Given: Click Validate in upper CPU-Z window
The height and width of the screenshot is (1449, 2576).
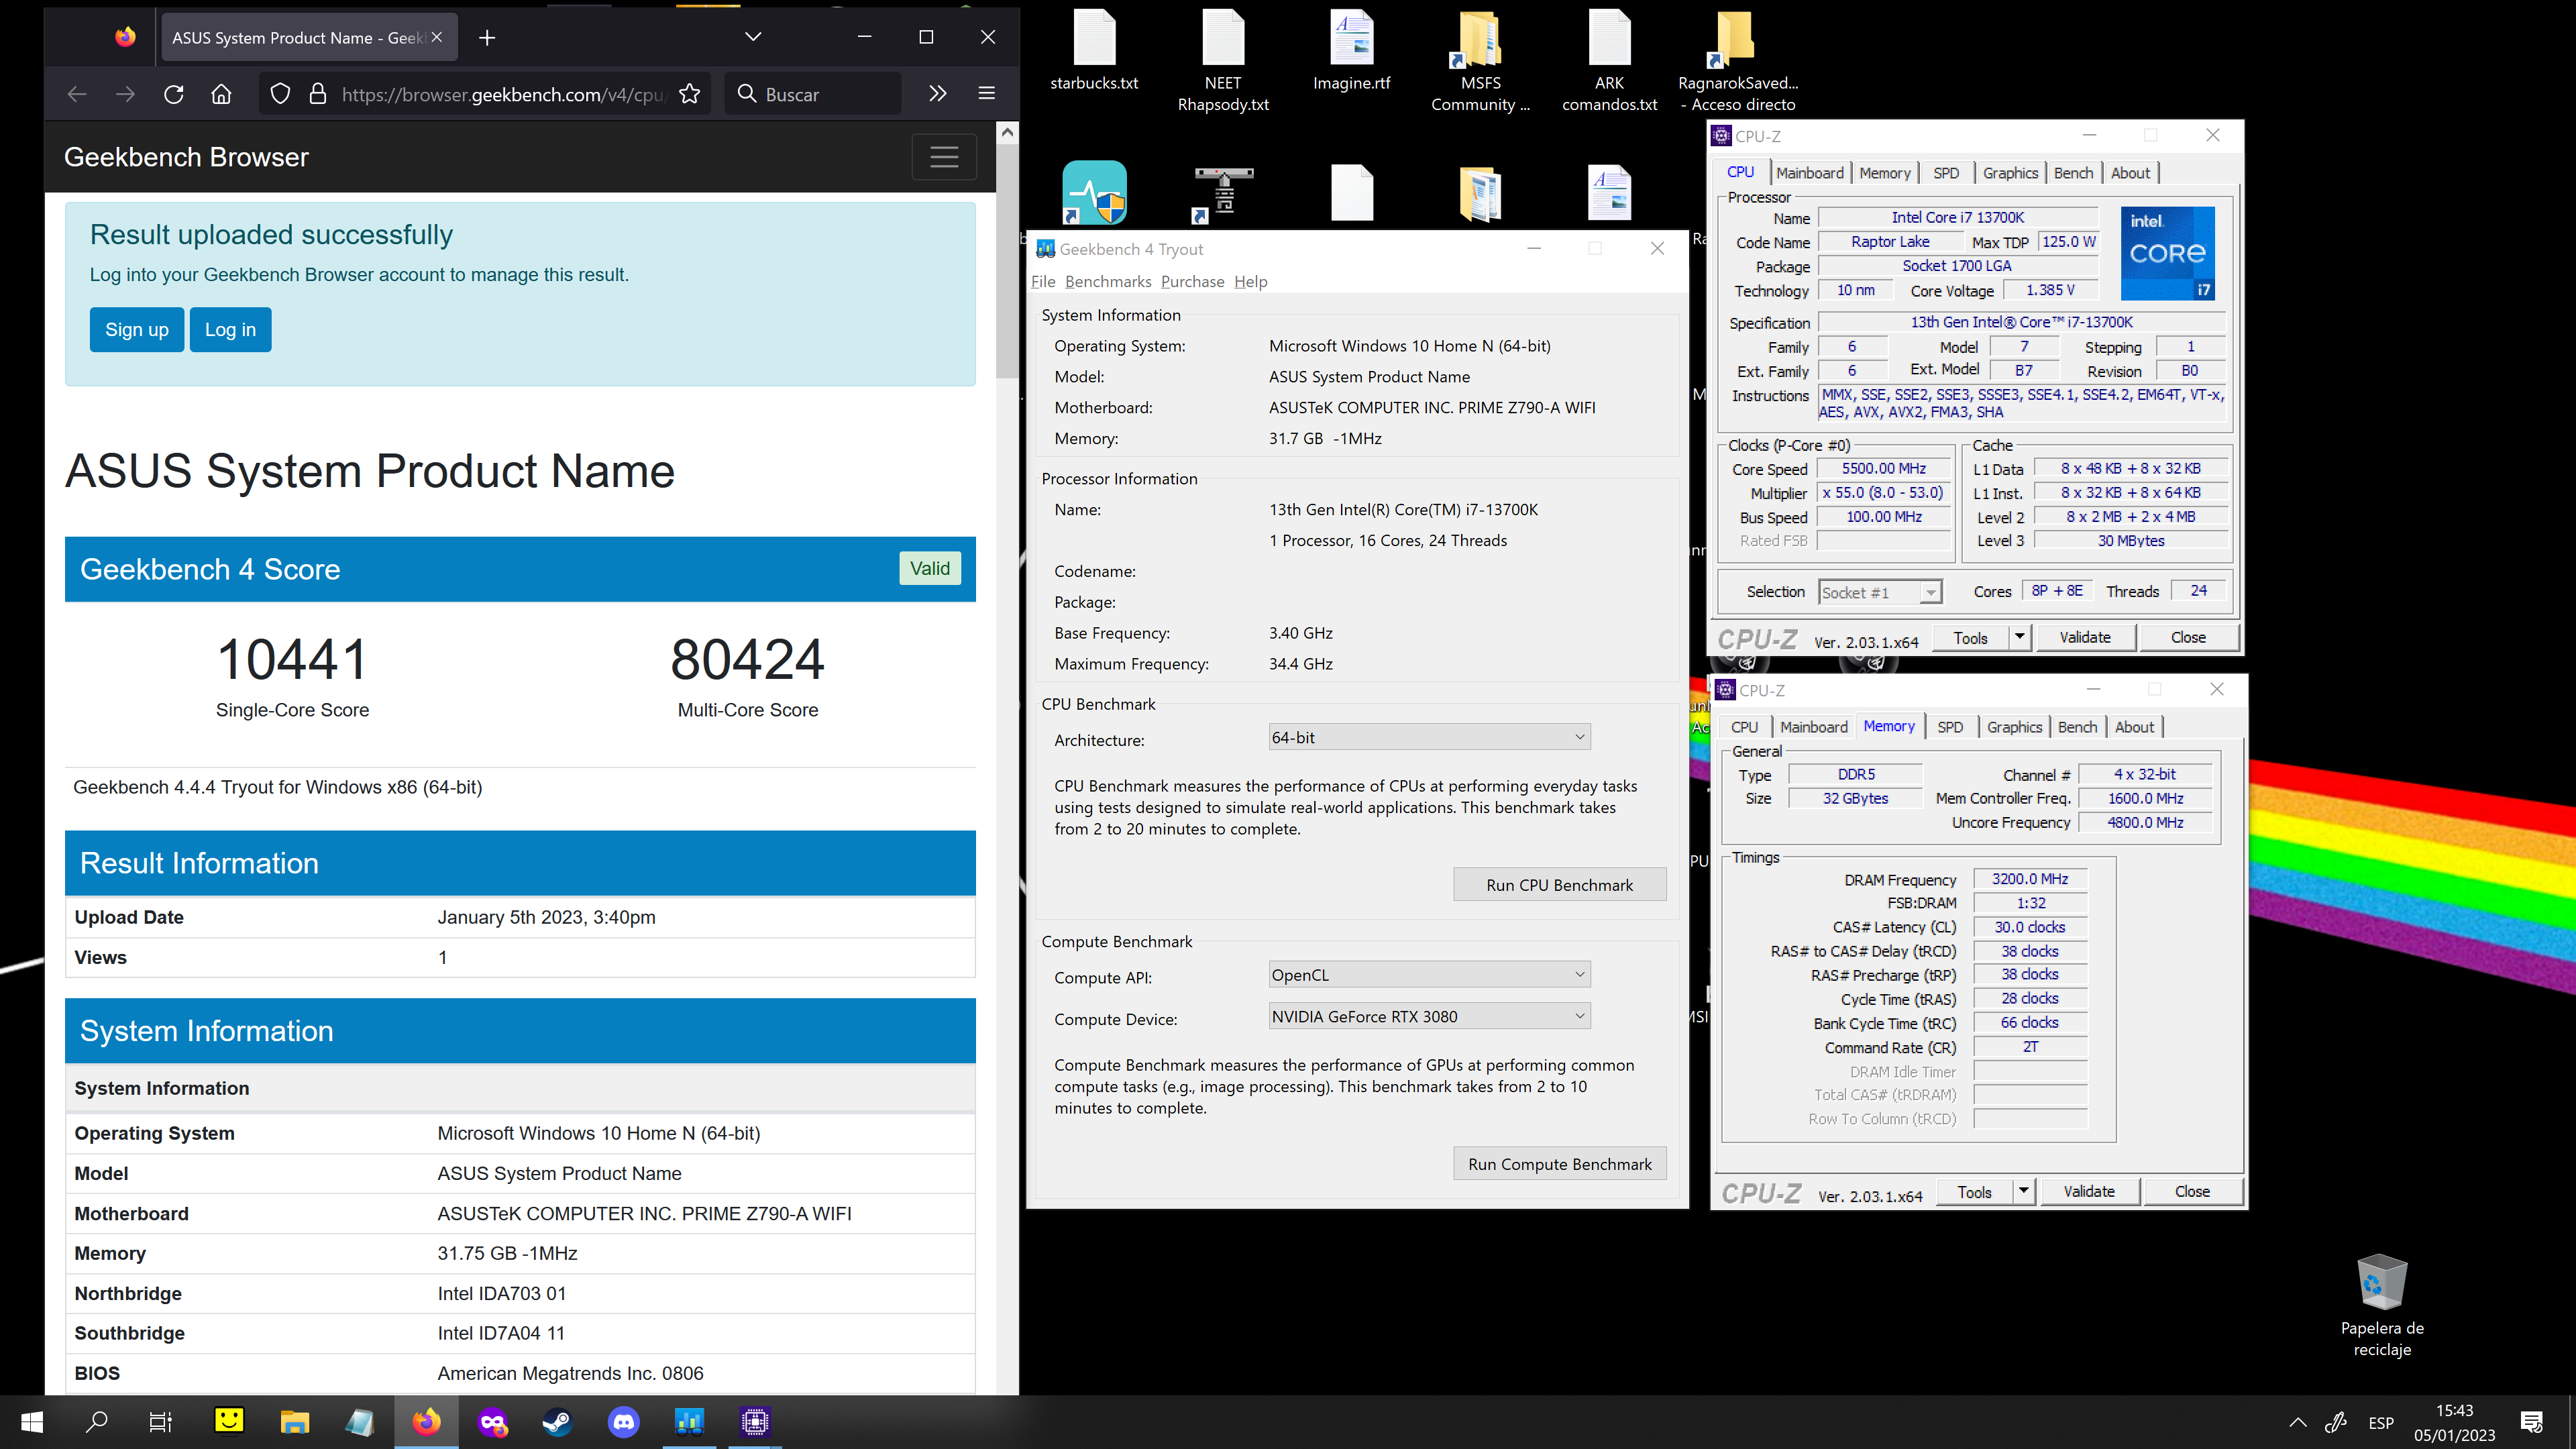Looking at the screenshot, I should [x=2085, y=637].
